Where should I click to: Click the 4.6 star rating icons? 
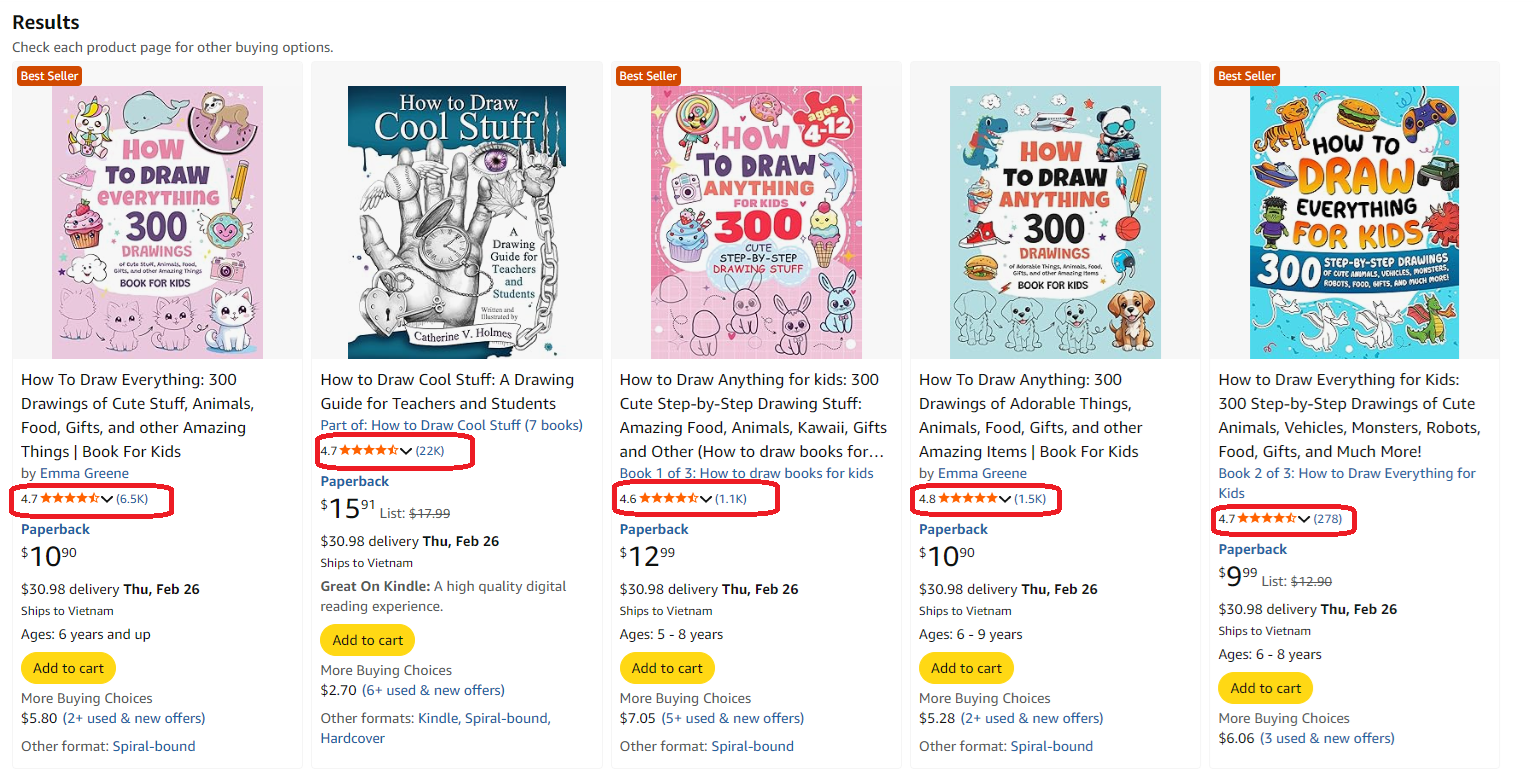[668, 498]
